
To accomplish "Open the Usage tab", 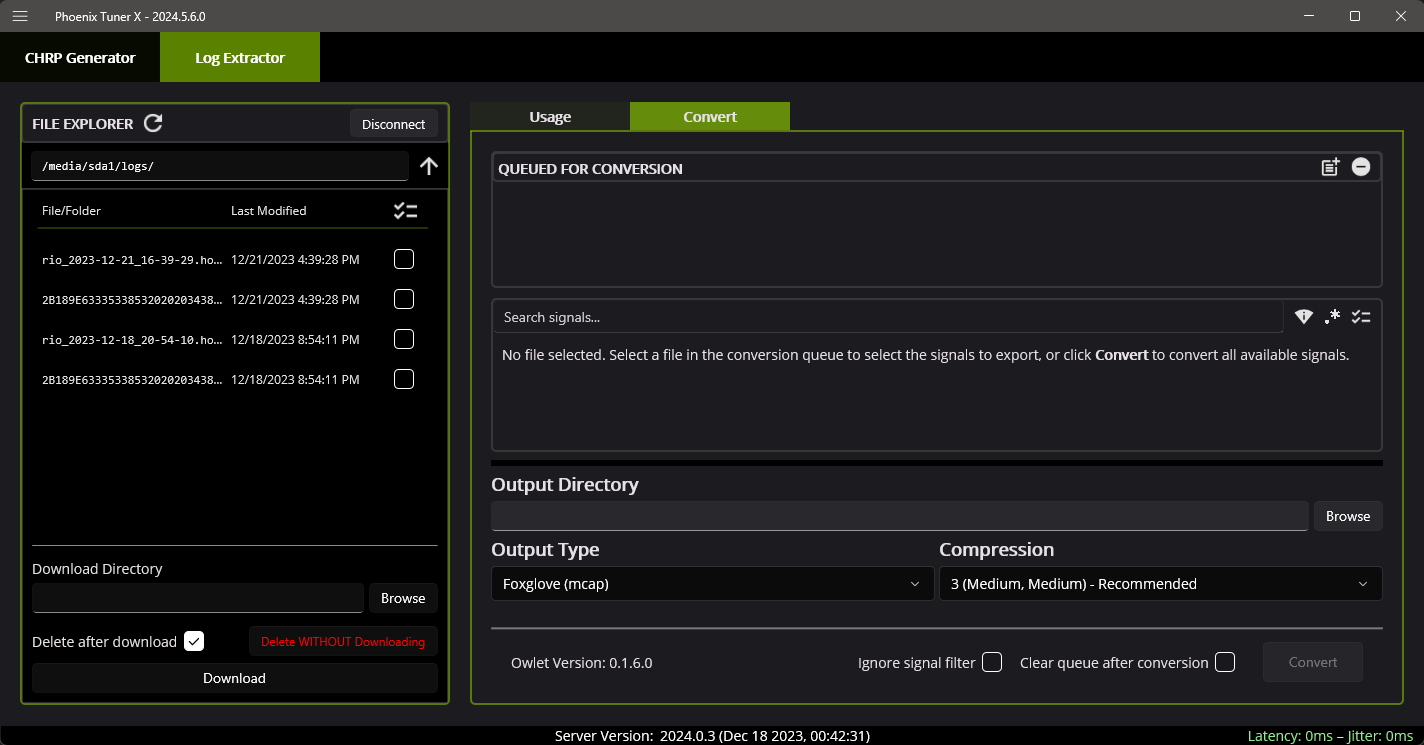I will click(550, 117).
